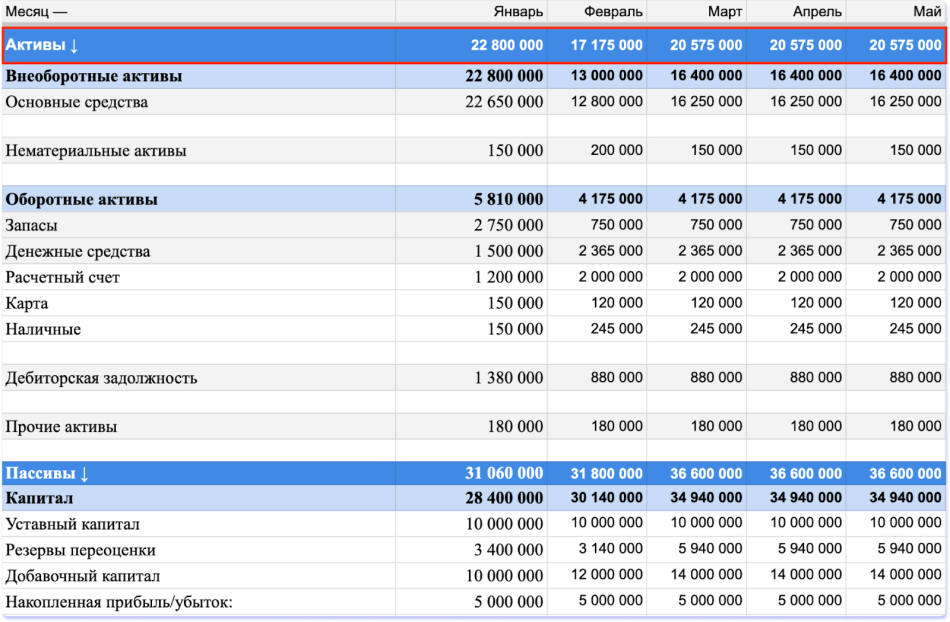This screenshot has width=950, height=622.
Task: Click the Накопленная прибыль/убыток row label
Action: click(x=118, y=602)
